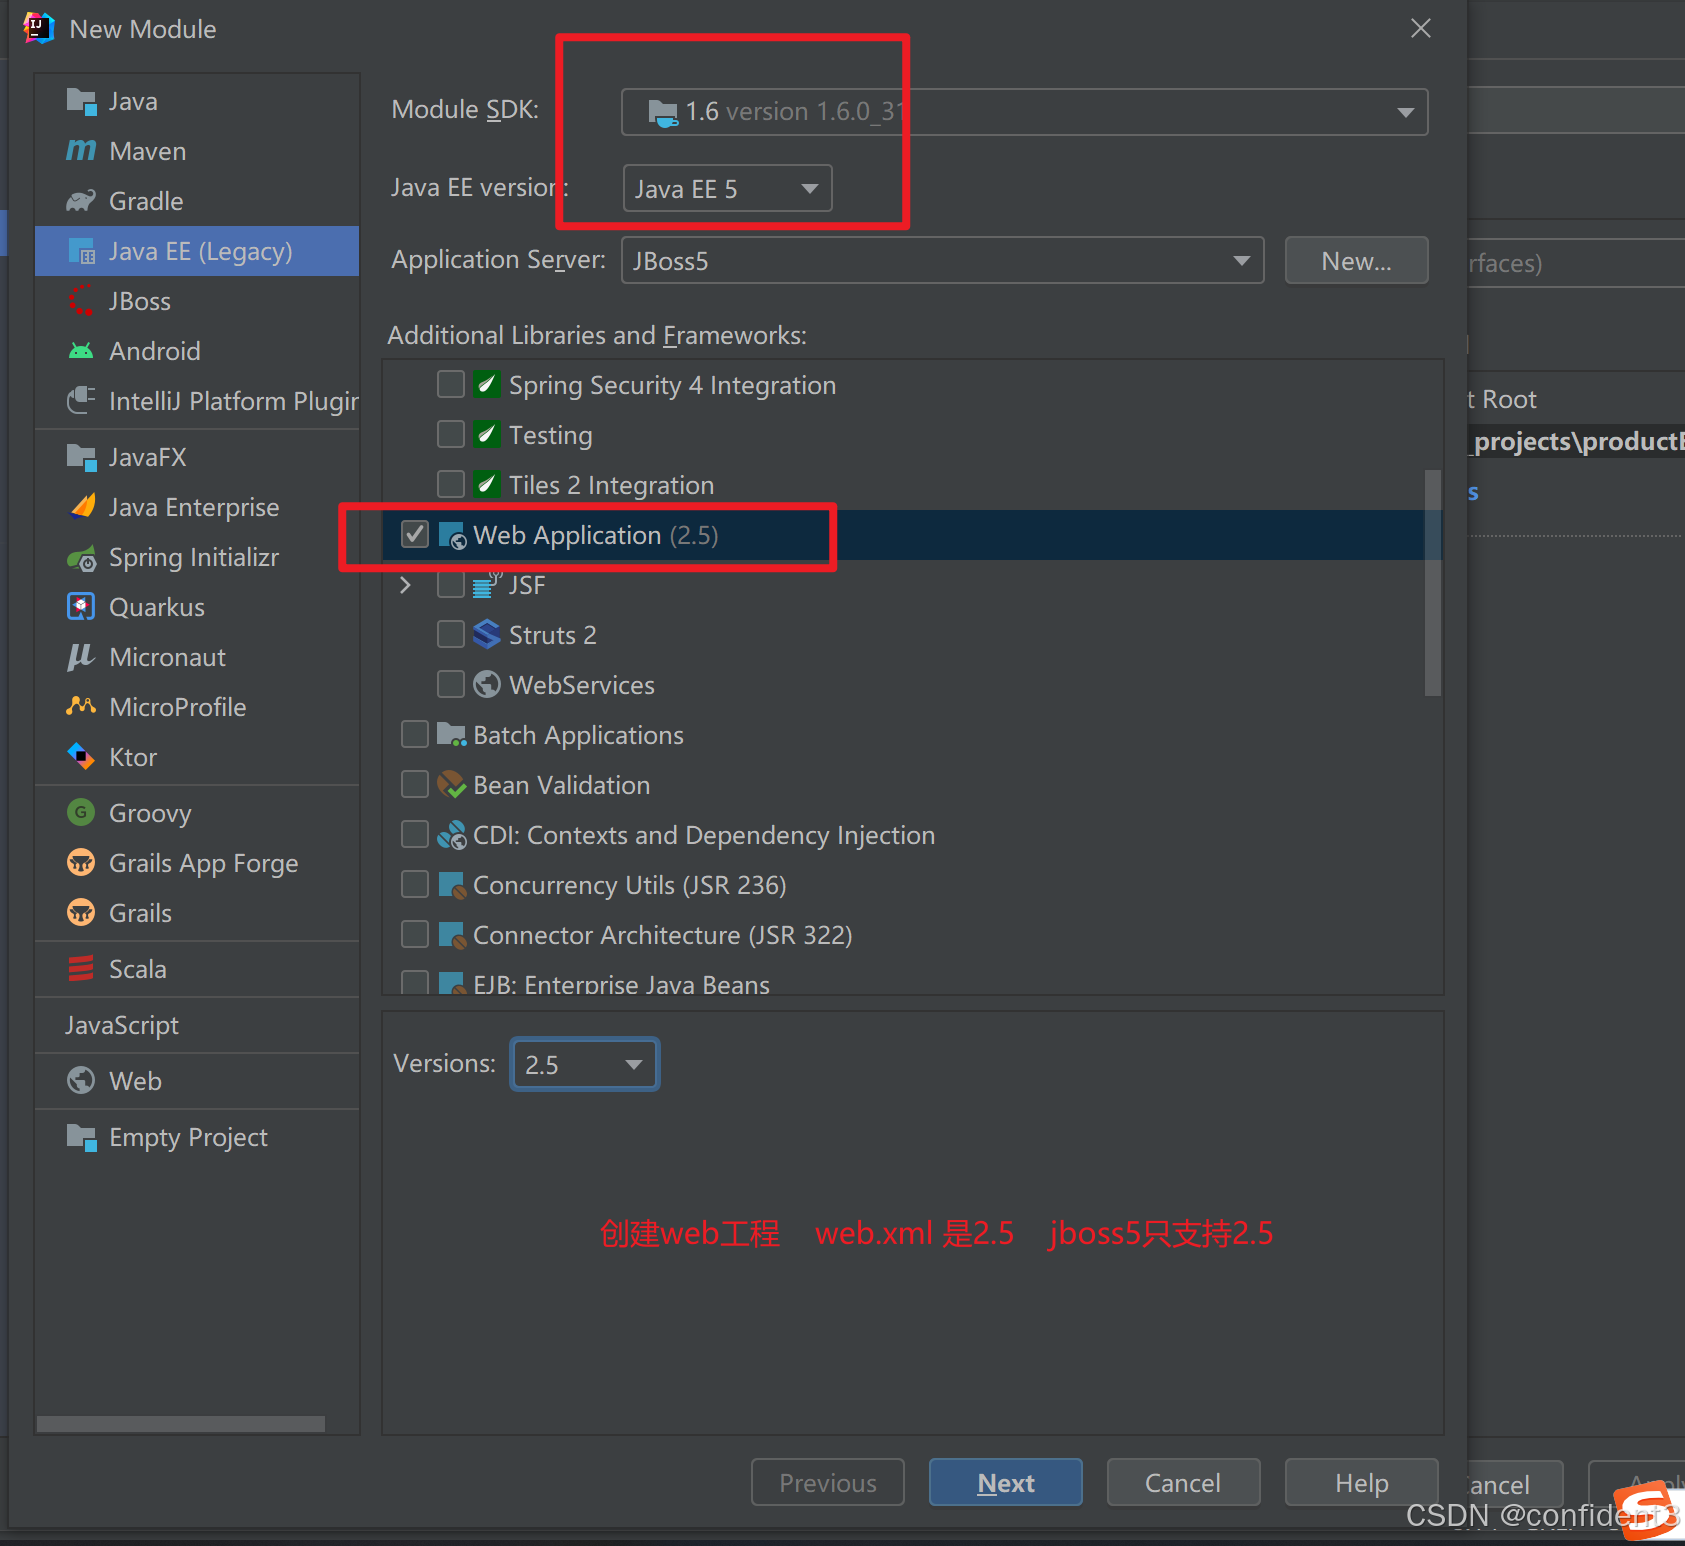This screenshot has height=1546, width=1685.
Task: Check the Testing framework checkbox
Action: (x=451, y=435)
